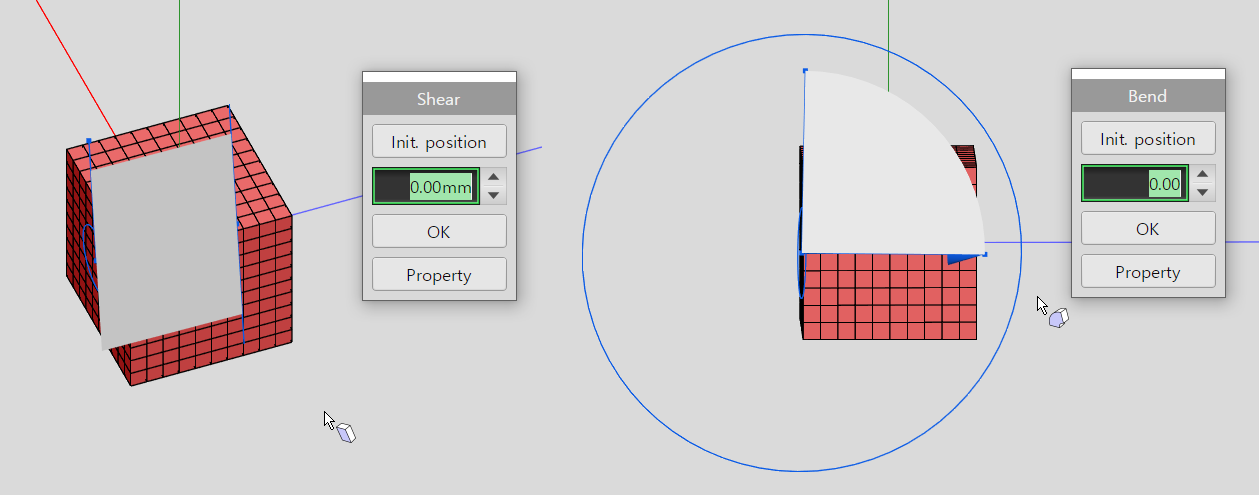Open Property in the Shear panel
1259x495 pixels.
439,275
